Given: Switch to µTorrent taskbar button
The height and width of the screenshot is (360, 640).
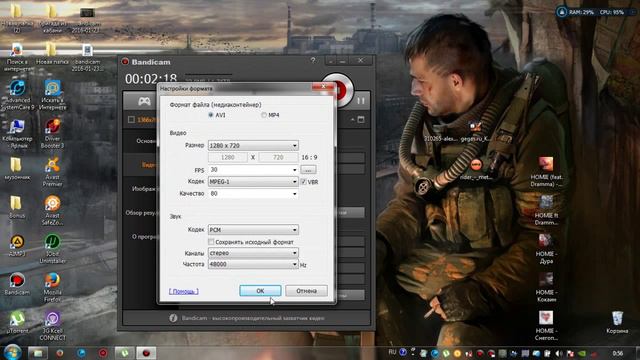Looking at the screenshot, I should (124, 353).
